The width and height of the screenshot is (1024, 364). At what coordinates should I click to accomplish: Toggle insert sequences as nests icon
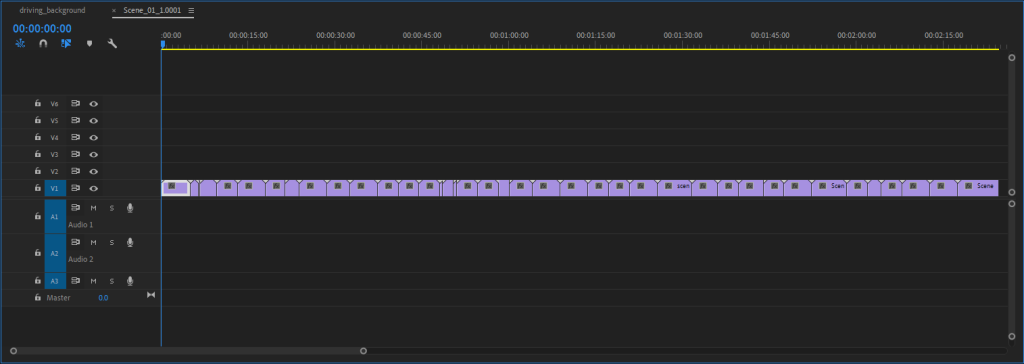pyautogui.click(x=20, y=44)
